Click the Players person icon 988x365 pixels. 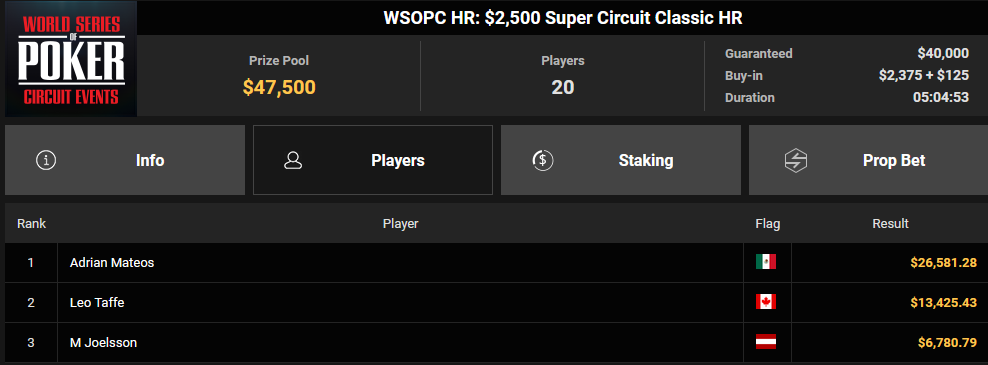[x=293, y=160]
